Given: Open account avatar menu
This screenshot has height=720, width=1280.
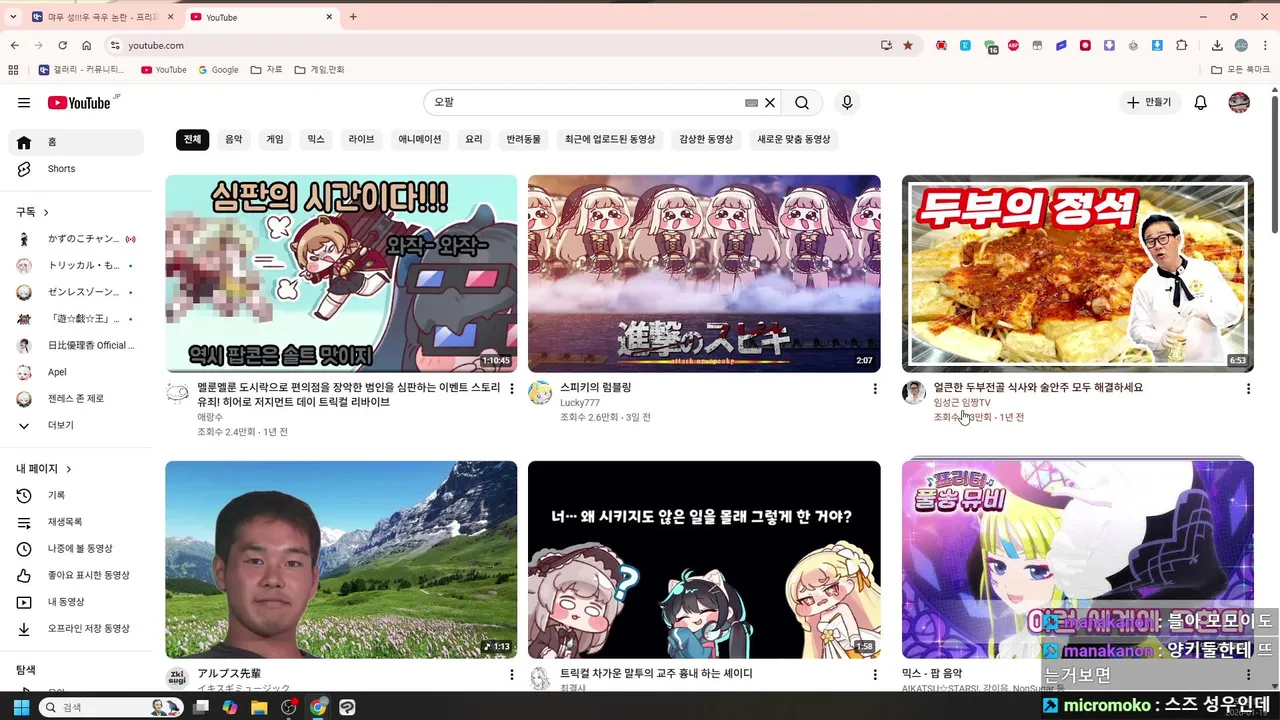Looking at the screenshot, I should point(1239,103).
